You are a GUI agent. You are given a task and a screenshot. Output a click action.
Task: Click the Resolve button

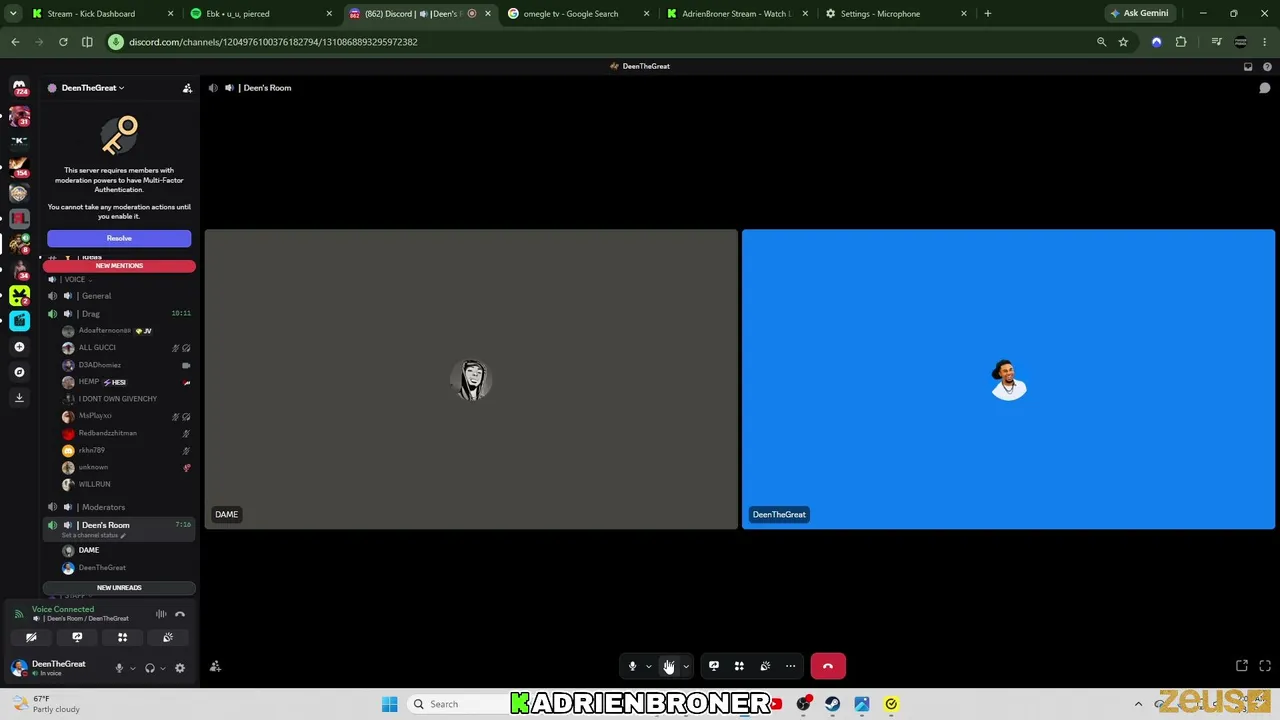tap(119, 238)
